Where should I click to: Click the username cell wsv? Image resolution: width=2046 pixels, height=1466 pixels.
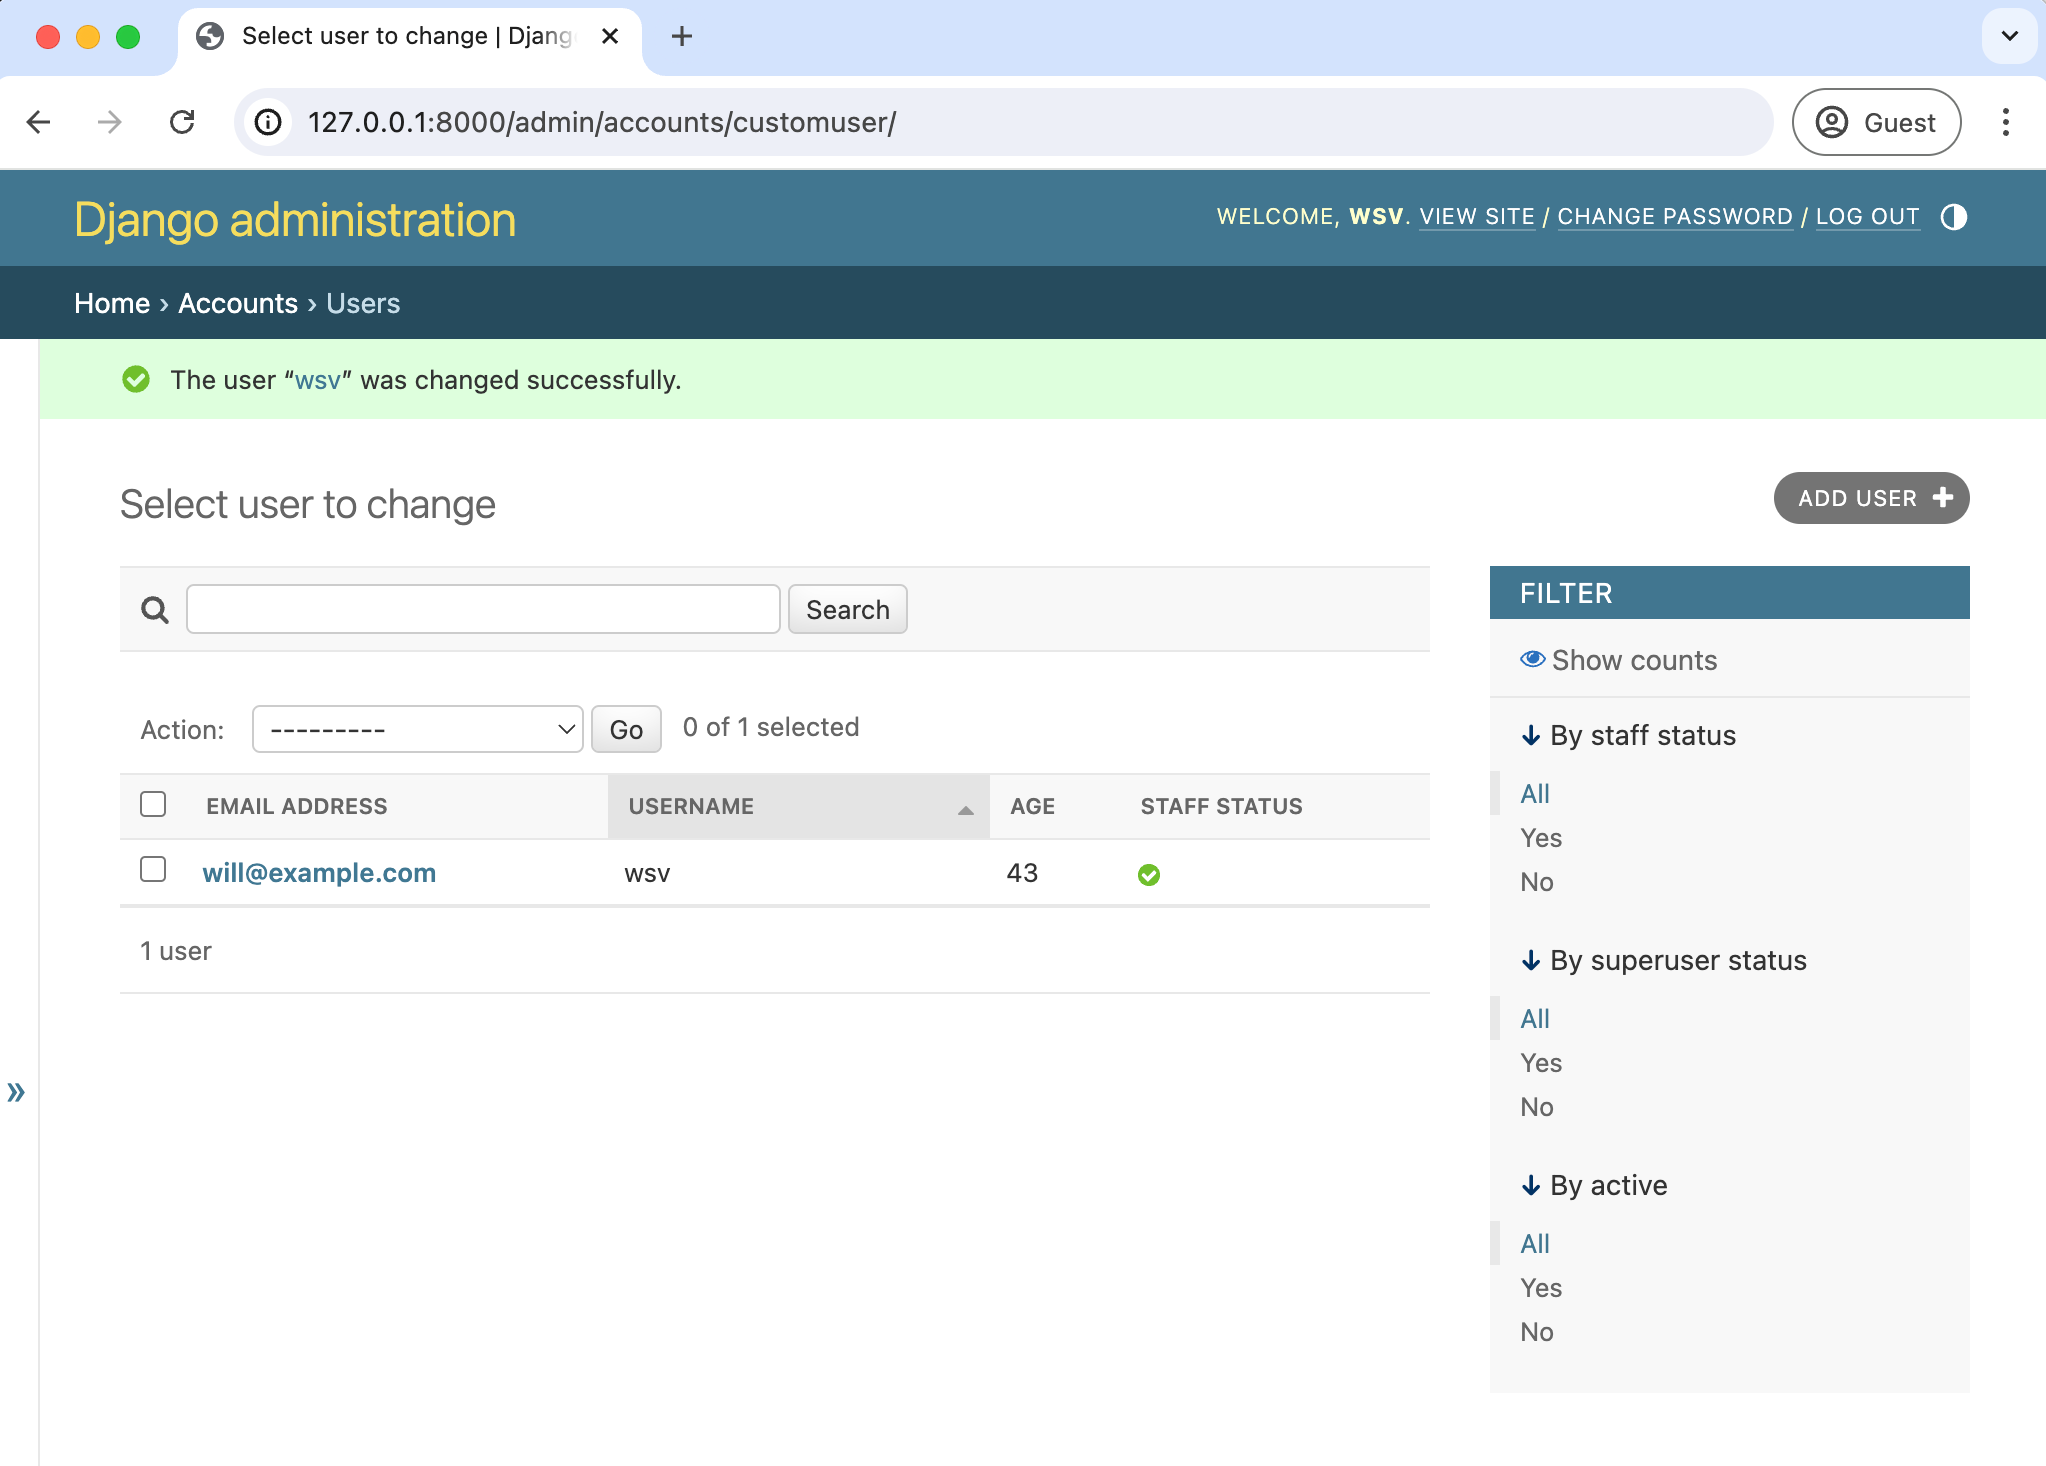[x=647, y=873]
